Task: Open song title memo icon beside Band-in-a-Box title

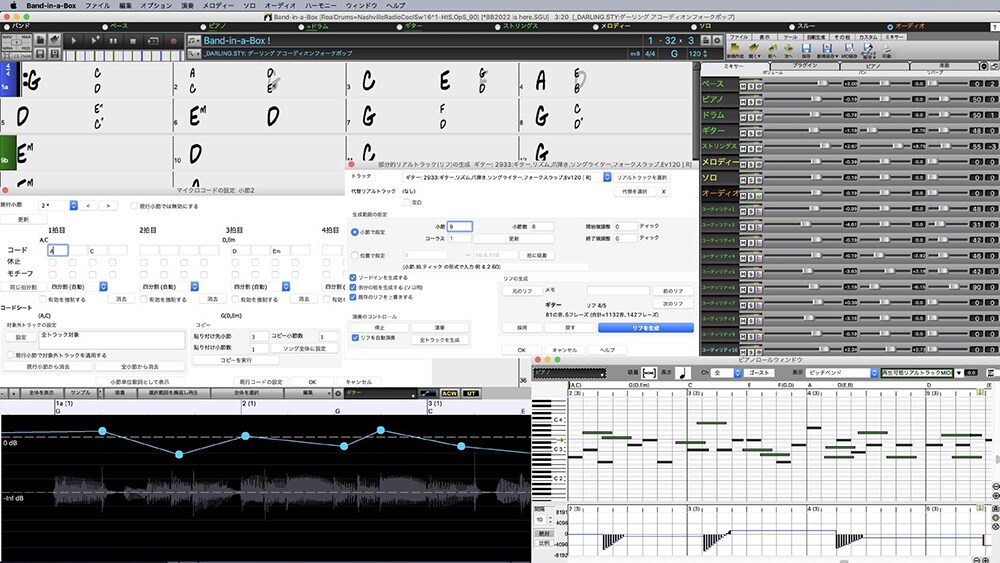Action: point(193,40)
